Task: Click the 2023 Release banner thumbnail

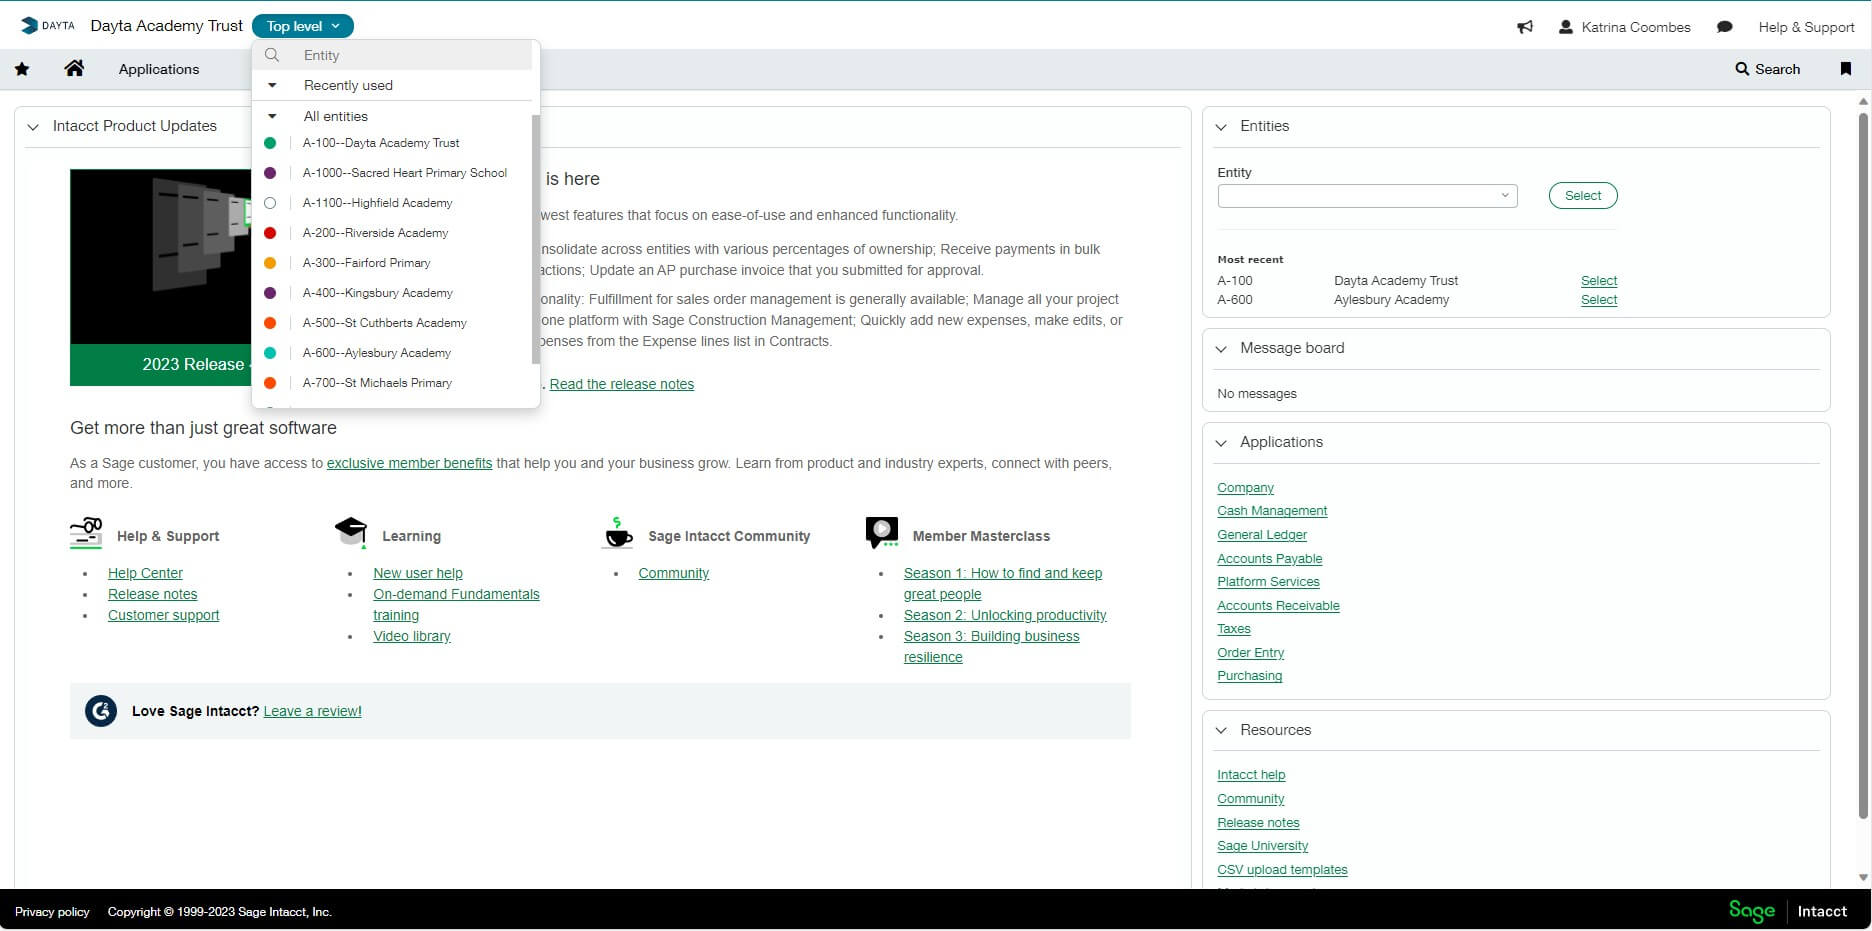Action: [x=160, y=277]
